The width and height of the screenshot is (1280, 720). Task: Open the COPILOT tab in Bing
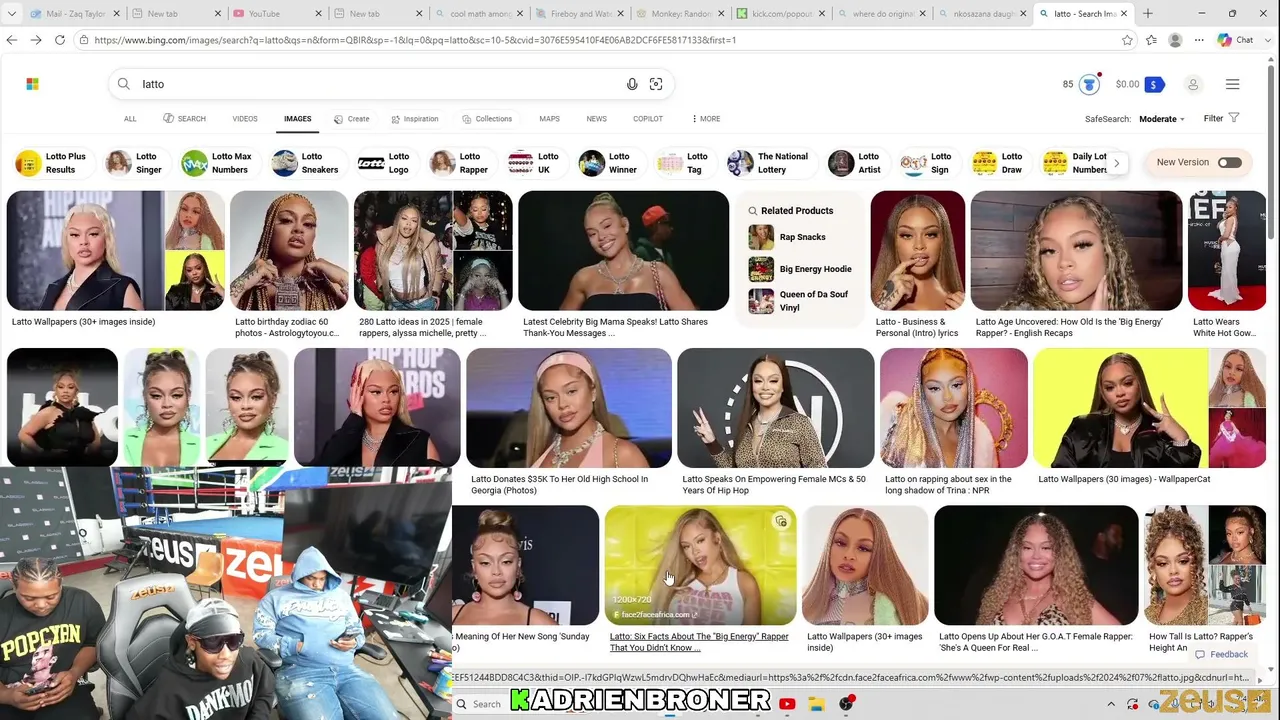(x=648, y=119)
